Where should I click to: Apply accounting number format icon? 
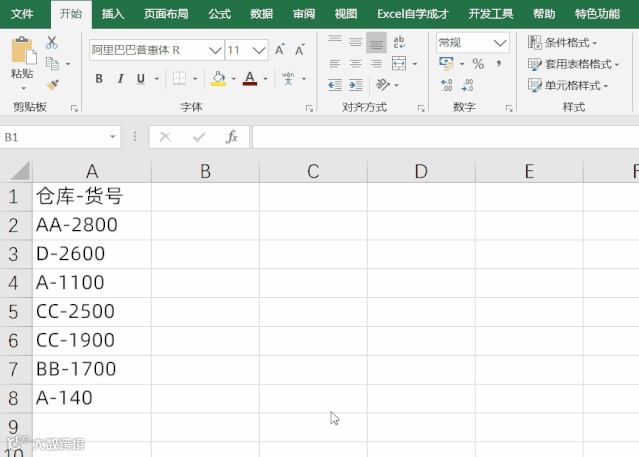click(447, 63)
